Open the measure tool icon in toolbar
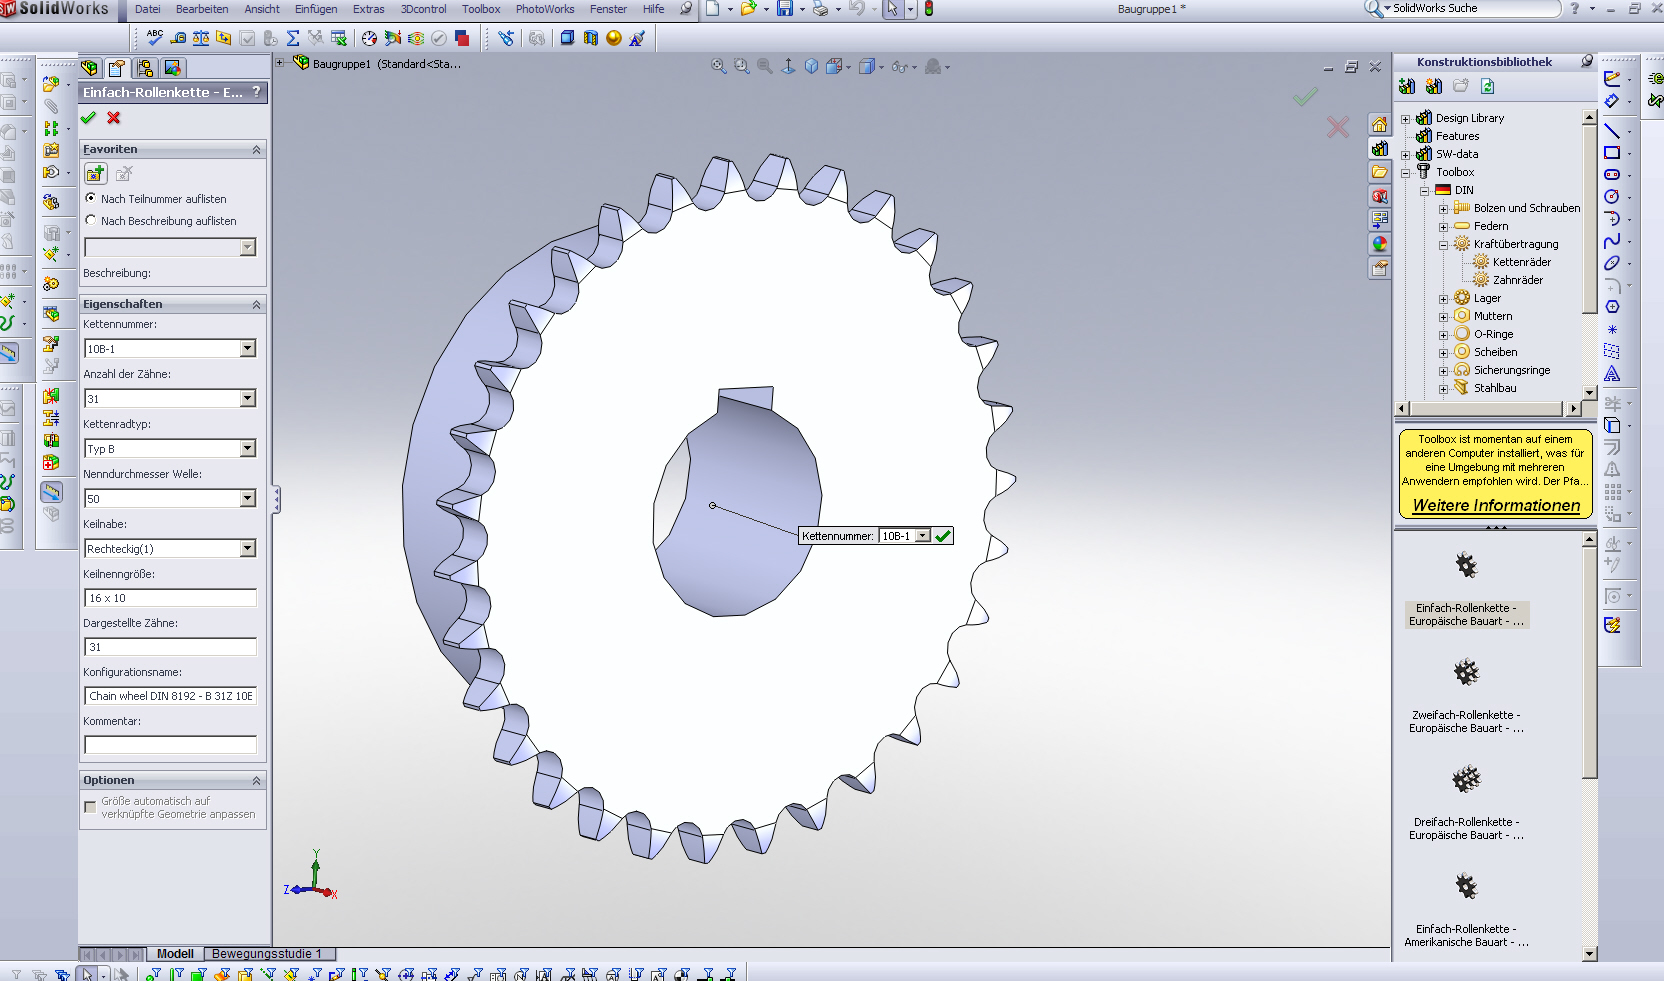The height and width of the screenshot is (981, 1664). pos(178,38)
